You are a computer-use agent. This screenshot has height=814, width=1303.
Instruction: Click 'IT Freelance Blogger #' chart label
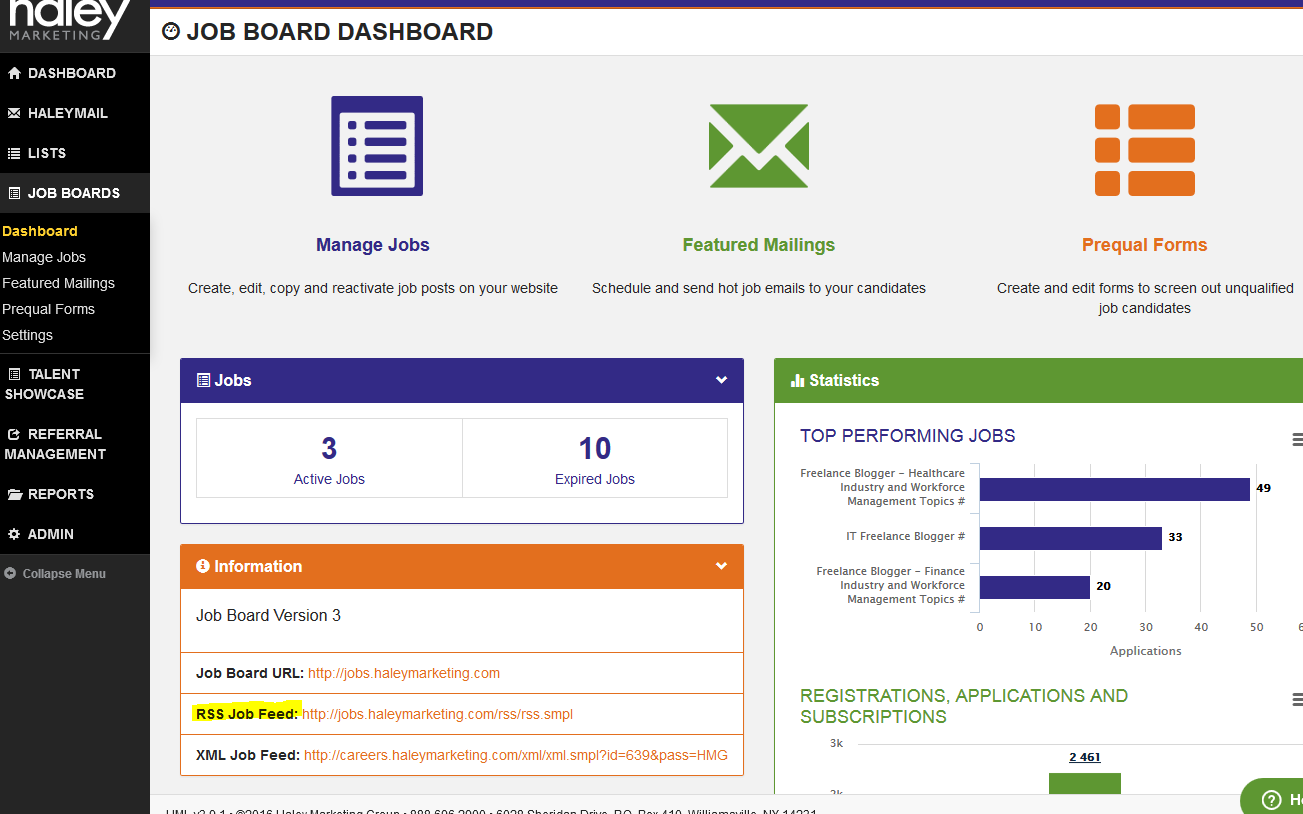tap(906, 537)
